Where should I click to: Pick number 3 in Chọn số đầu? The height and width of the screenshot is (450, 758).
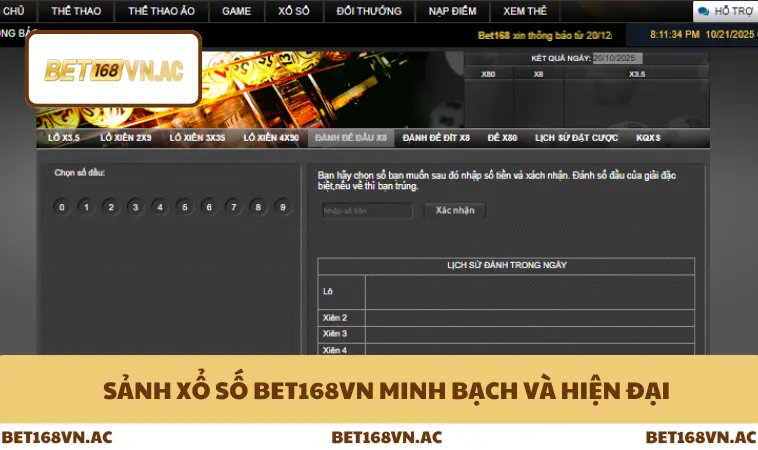(135, 207)
